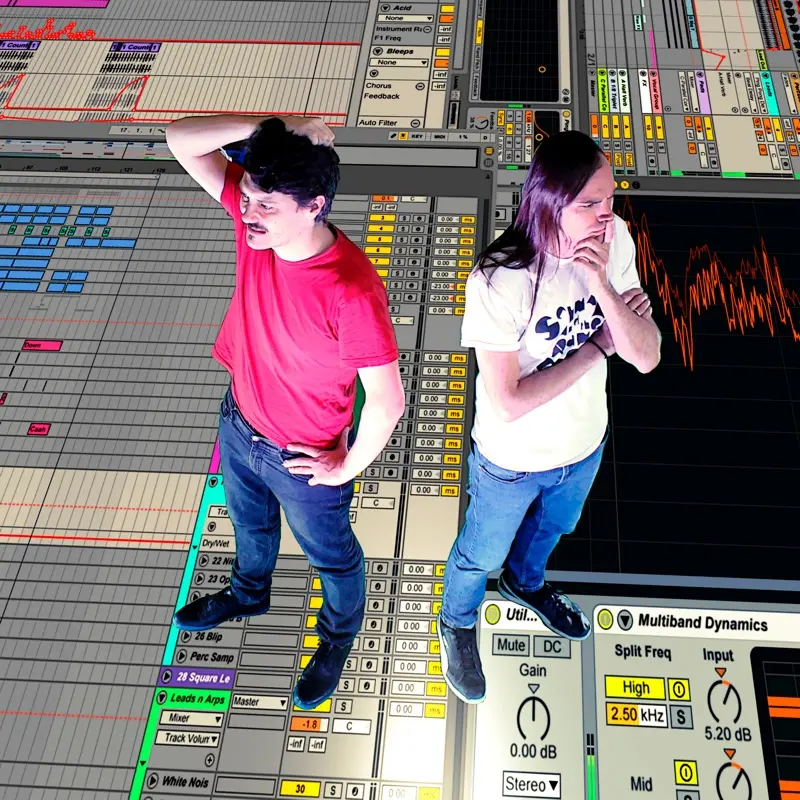Solo the High band with S button

(681, 716)
